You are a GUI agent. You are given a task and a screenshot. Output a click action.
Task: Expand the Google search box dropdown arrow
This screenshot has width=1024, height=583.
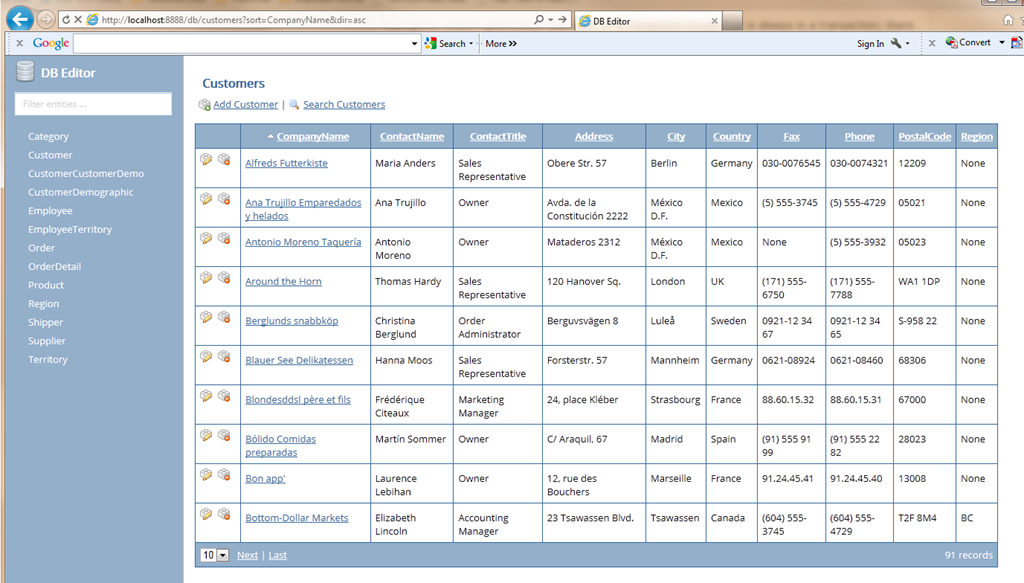click(415, 44)
